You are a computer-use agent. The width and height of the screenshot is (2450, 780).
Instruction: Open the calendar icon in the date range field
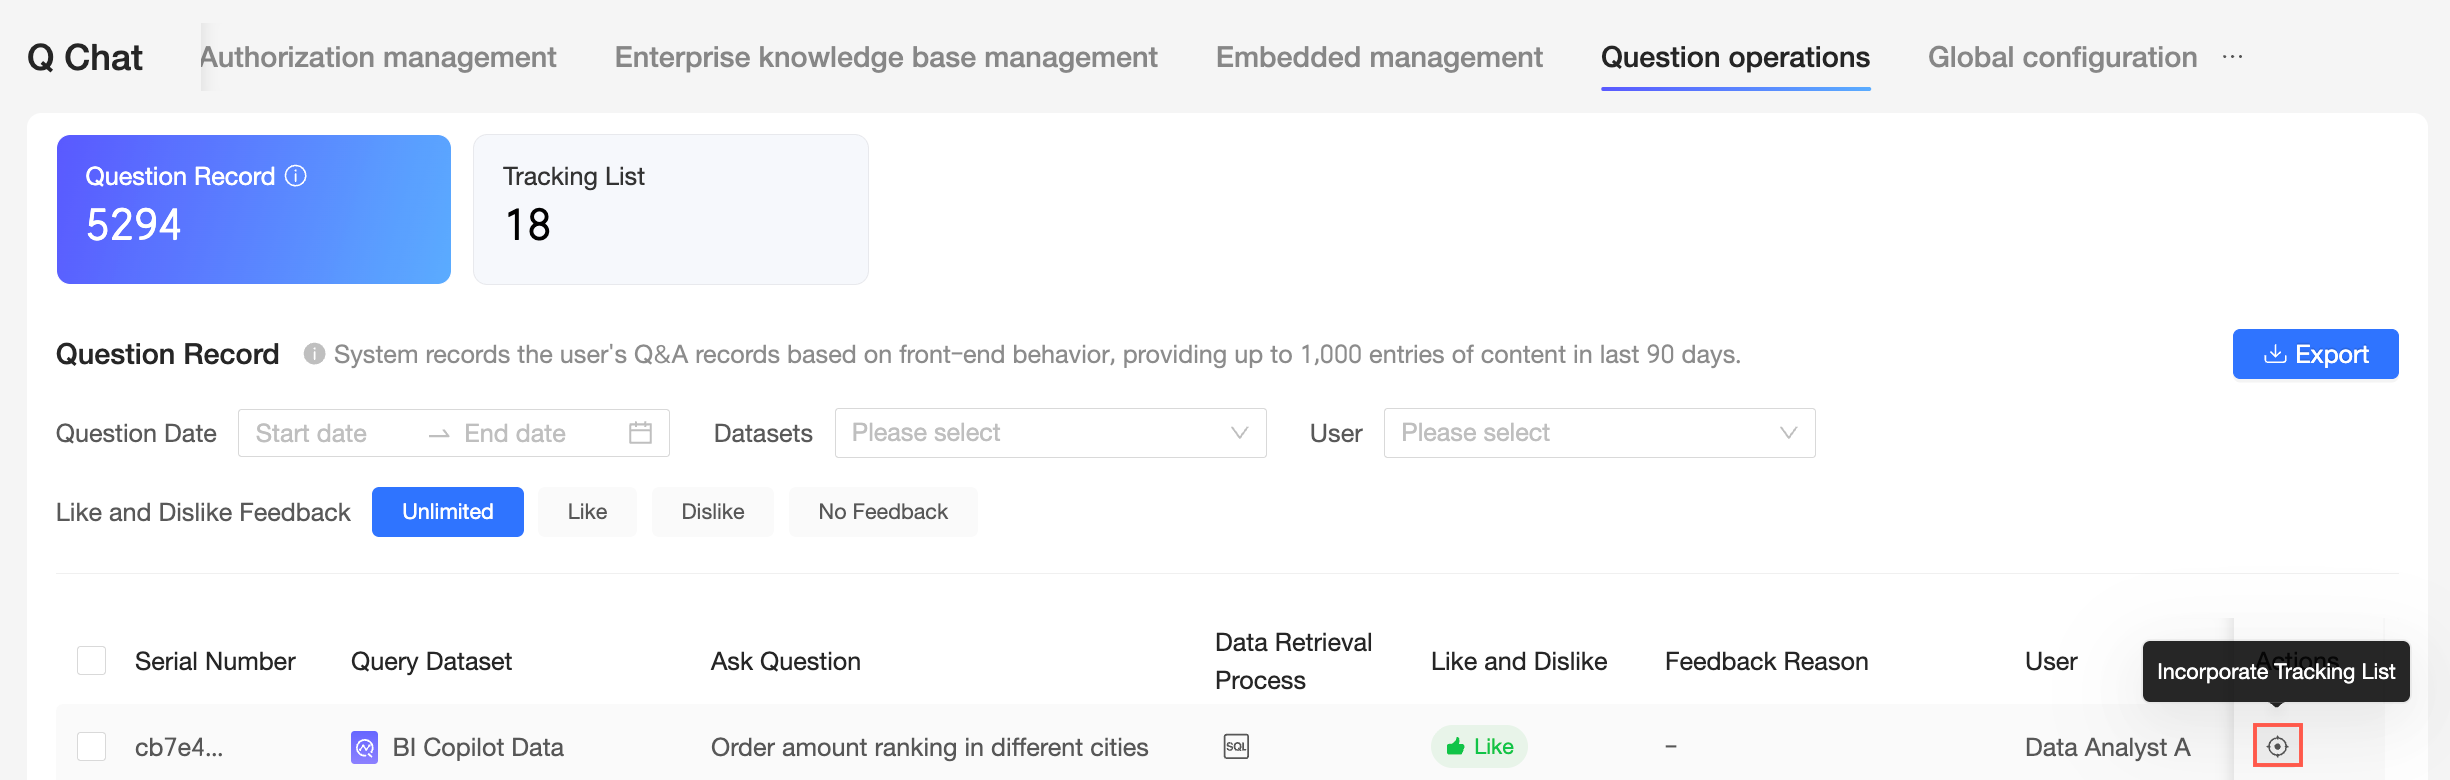640,433
